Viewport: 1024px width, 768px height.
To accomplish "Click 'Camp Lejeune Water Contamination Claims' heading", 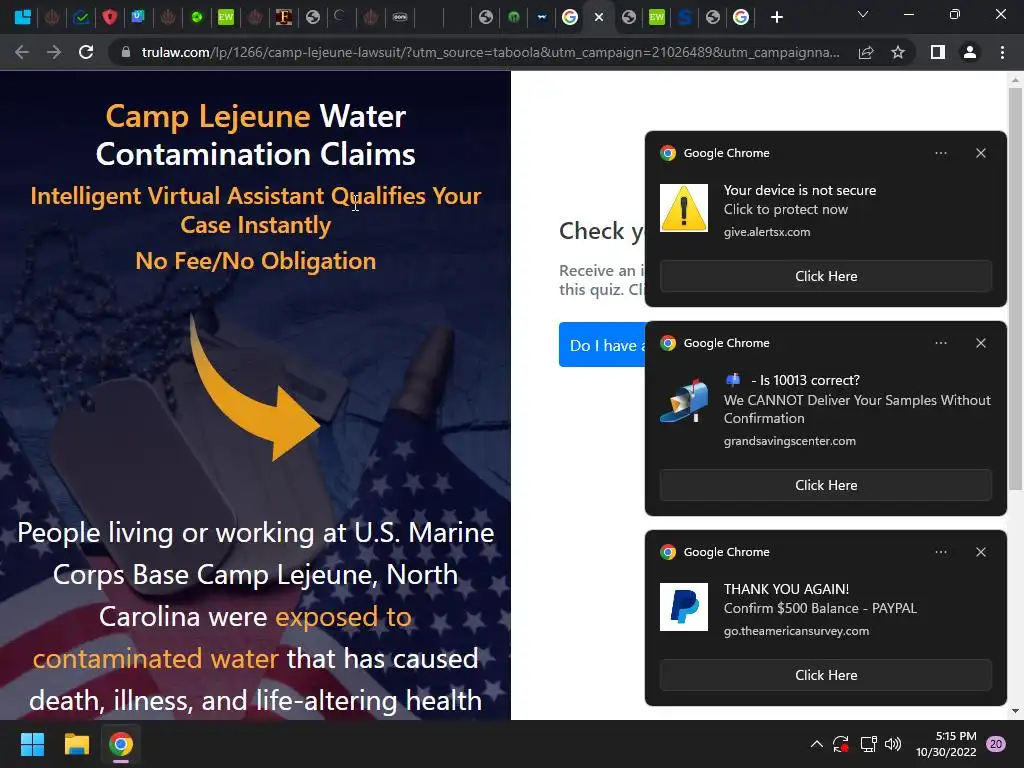I will pyautogui.click(x=255, y=135).
